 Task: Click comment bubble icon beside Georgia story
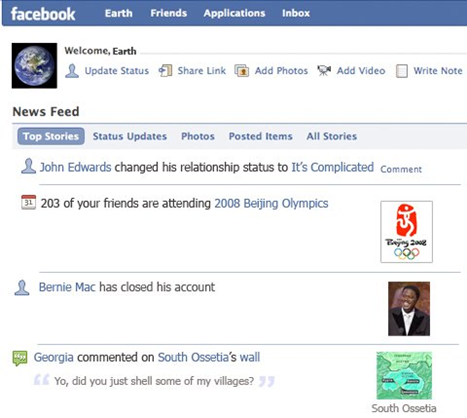(20, 358)
